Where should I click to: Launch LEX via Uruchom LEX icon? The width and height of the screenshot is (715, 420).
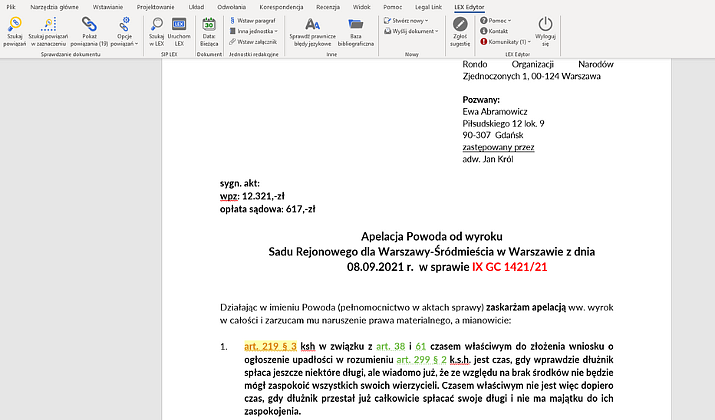179,25
